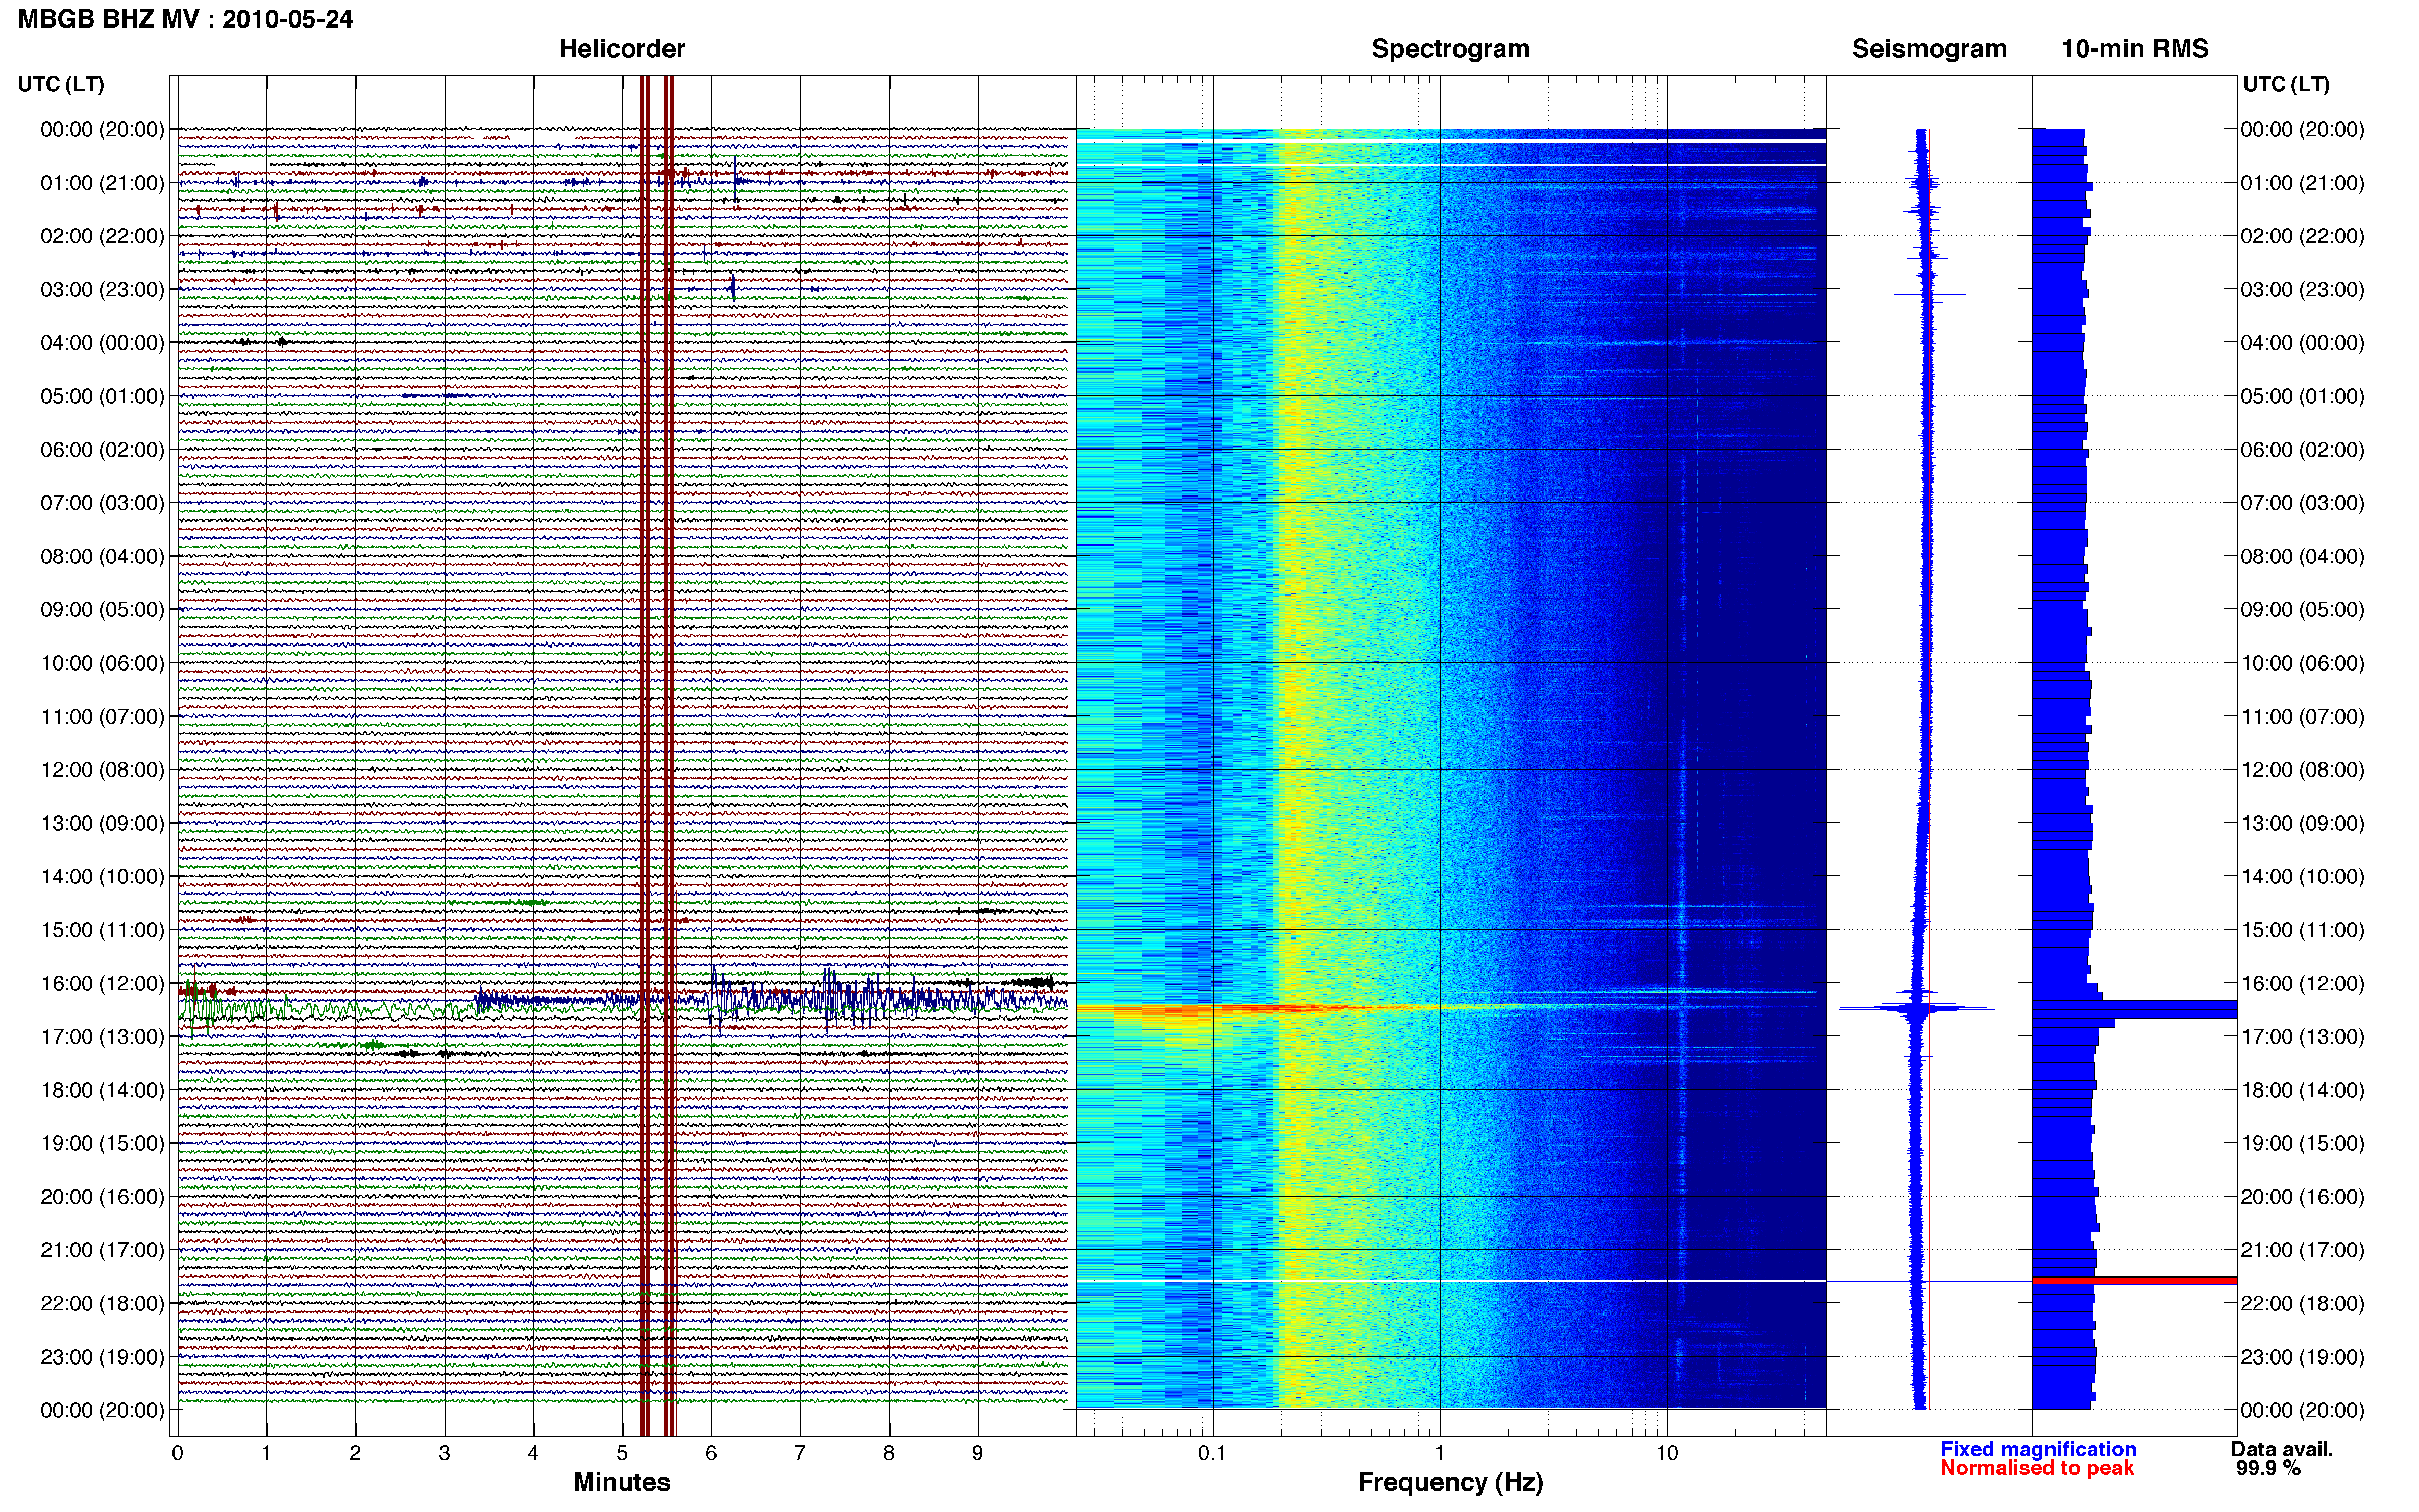This screenshot has height=1512, width=2419.
Task: Click the red peak bar in the RMS panel
Action: point(2134,1281)
